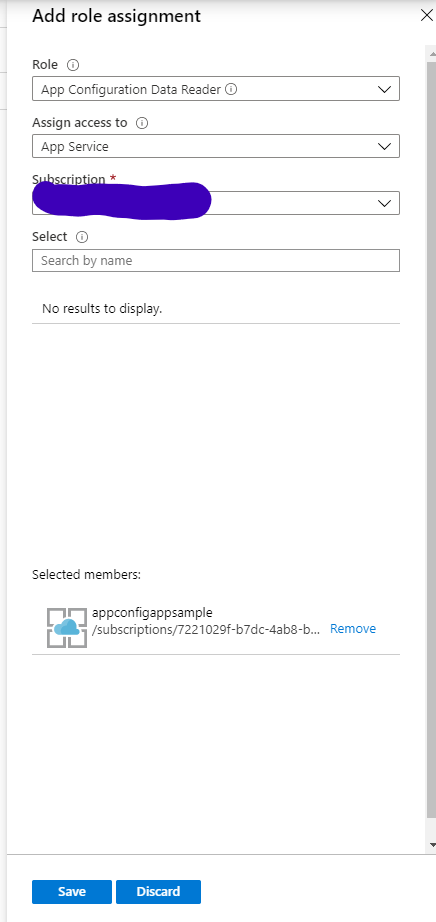Expand the Subscription dropdown
The height and width of the screenshot is (922, 436).
(216, 203)
